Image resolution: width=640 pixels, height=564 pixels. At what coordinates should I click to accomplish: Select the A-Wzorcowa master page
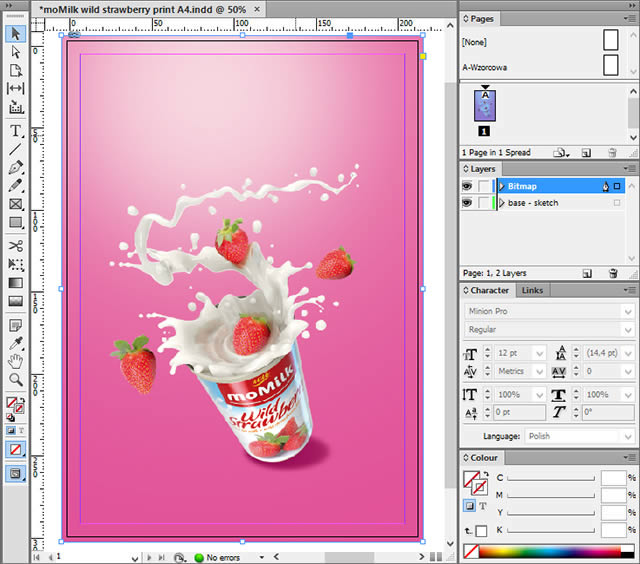(x=542, y=67)
